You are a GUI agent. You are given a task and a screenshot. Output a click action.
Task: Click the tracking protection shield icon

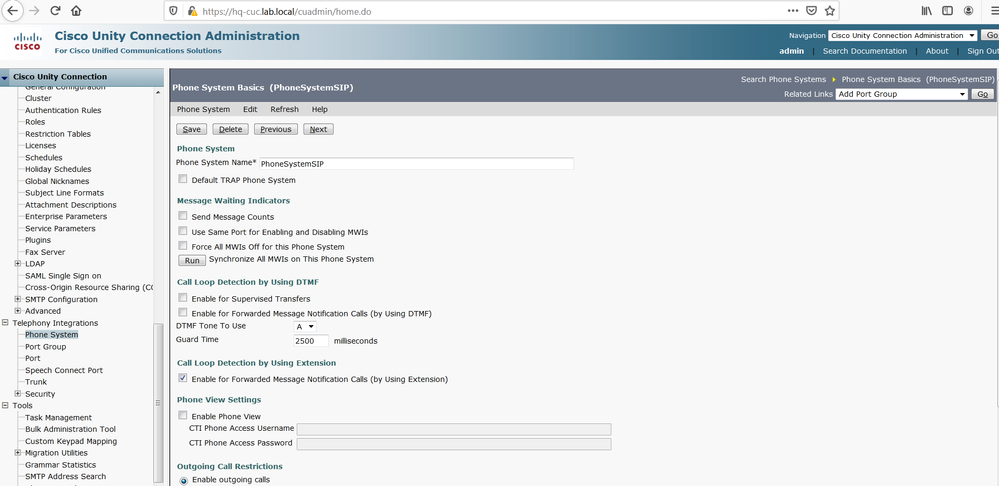pos(175,11)
